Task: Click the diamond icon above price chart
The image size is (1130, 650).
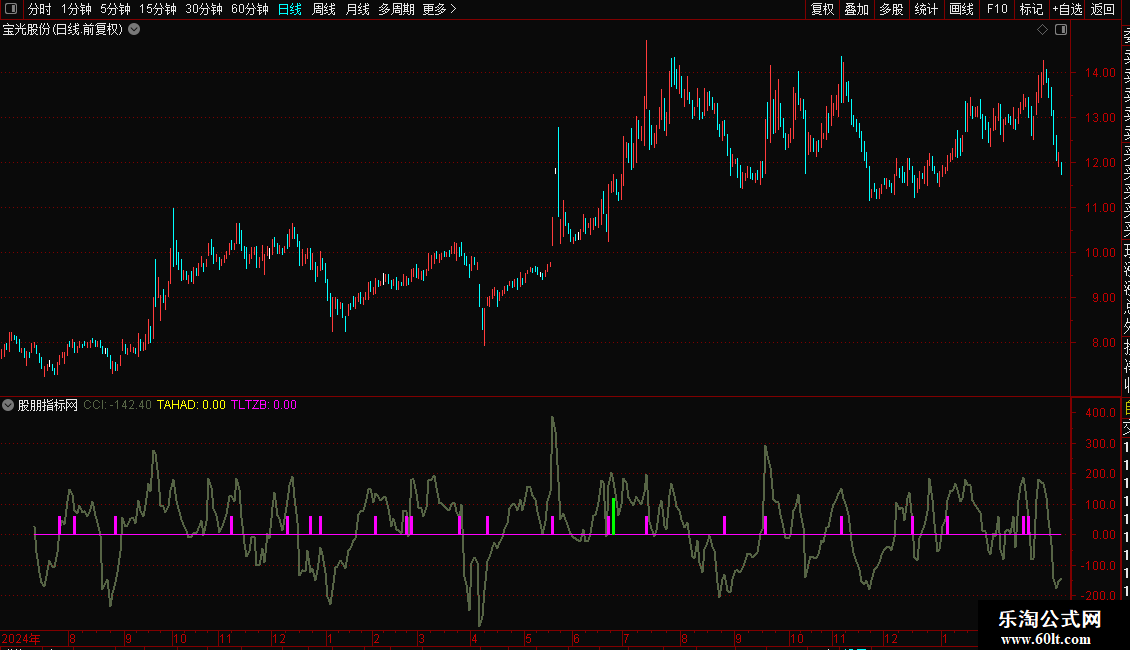Action: pyautogui.click(x=1042, y=30)
